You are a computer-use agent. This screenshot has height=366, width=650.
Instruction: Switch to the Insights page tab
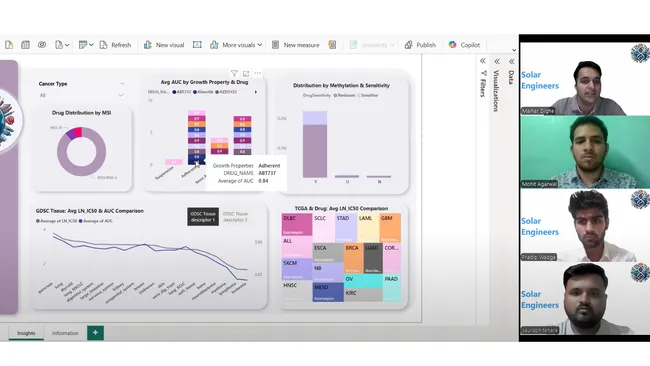[26, 333]
